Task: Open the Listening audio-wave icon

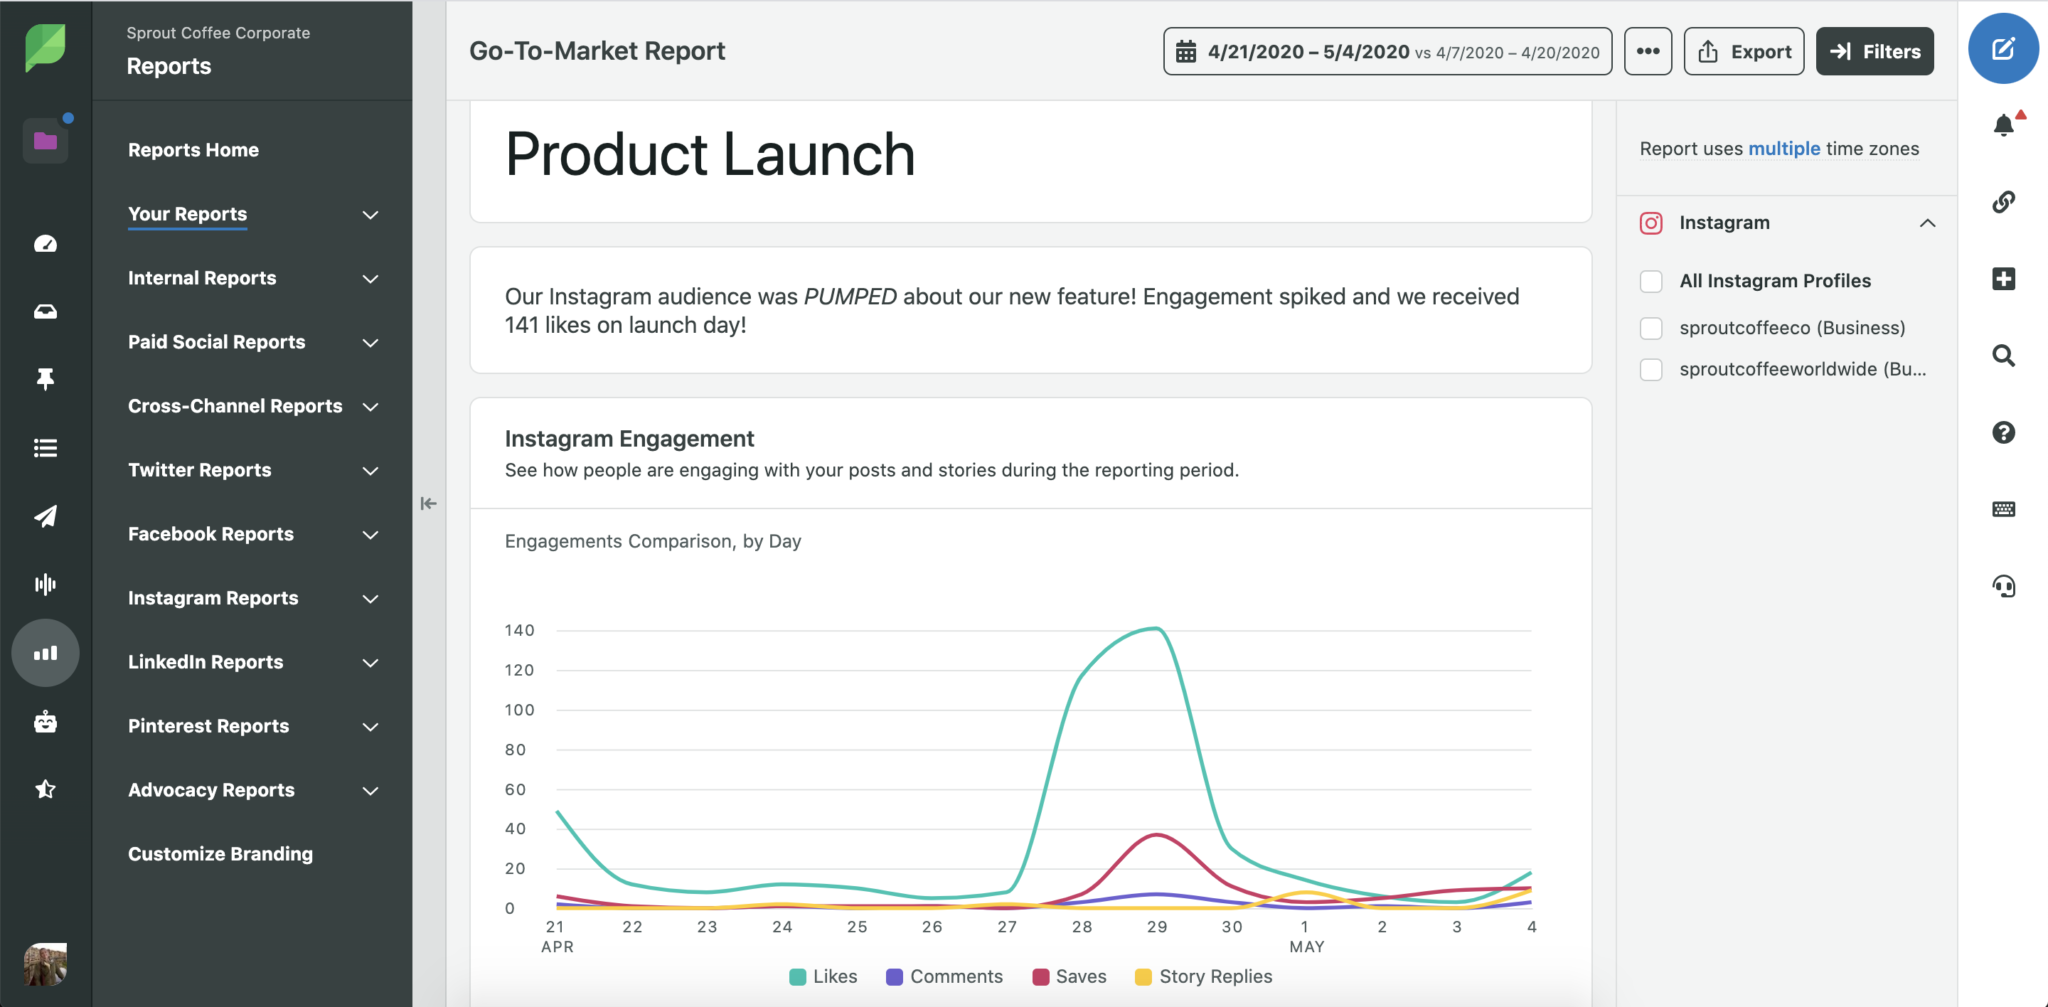Action: tap(45, 584)
